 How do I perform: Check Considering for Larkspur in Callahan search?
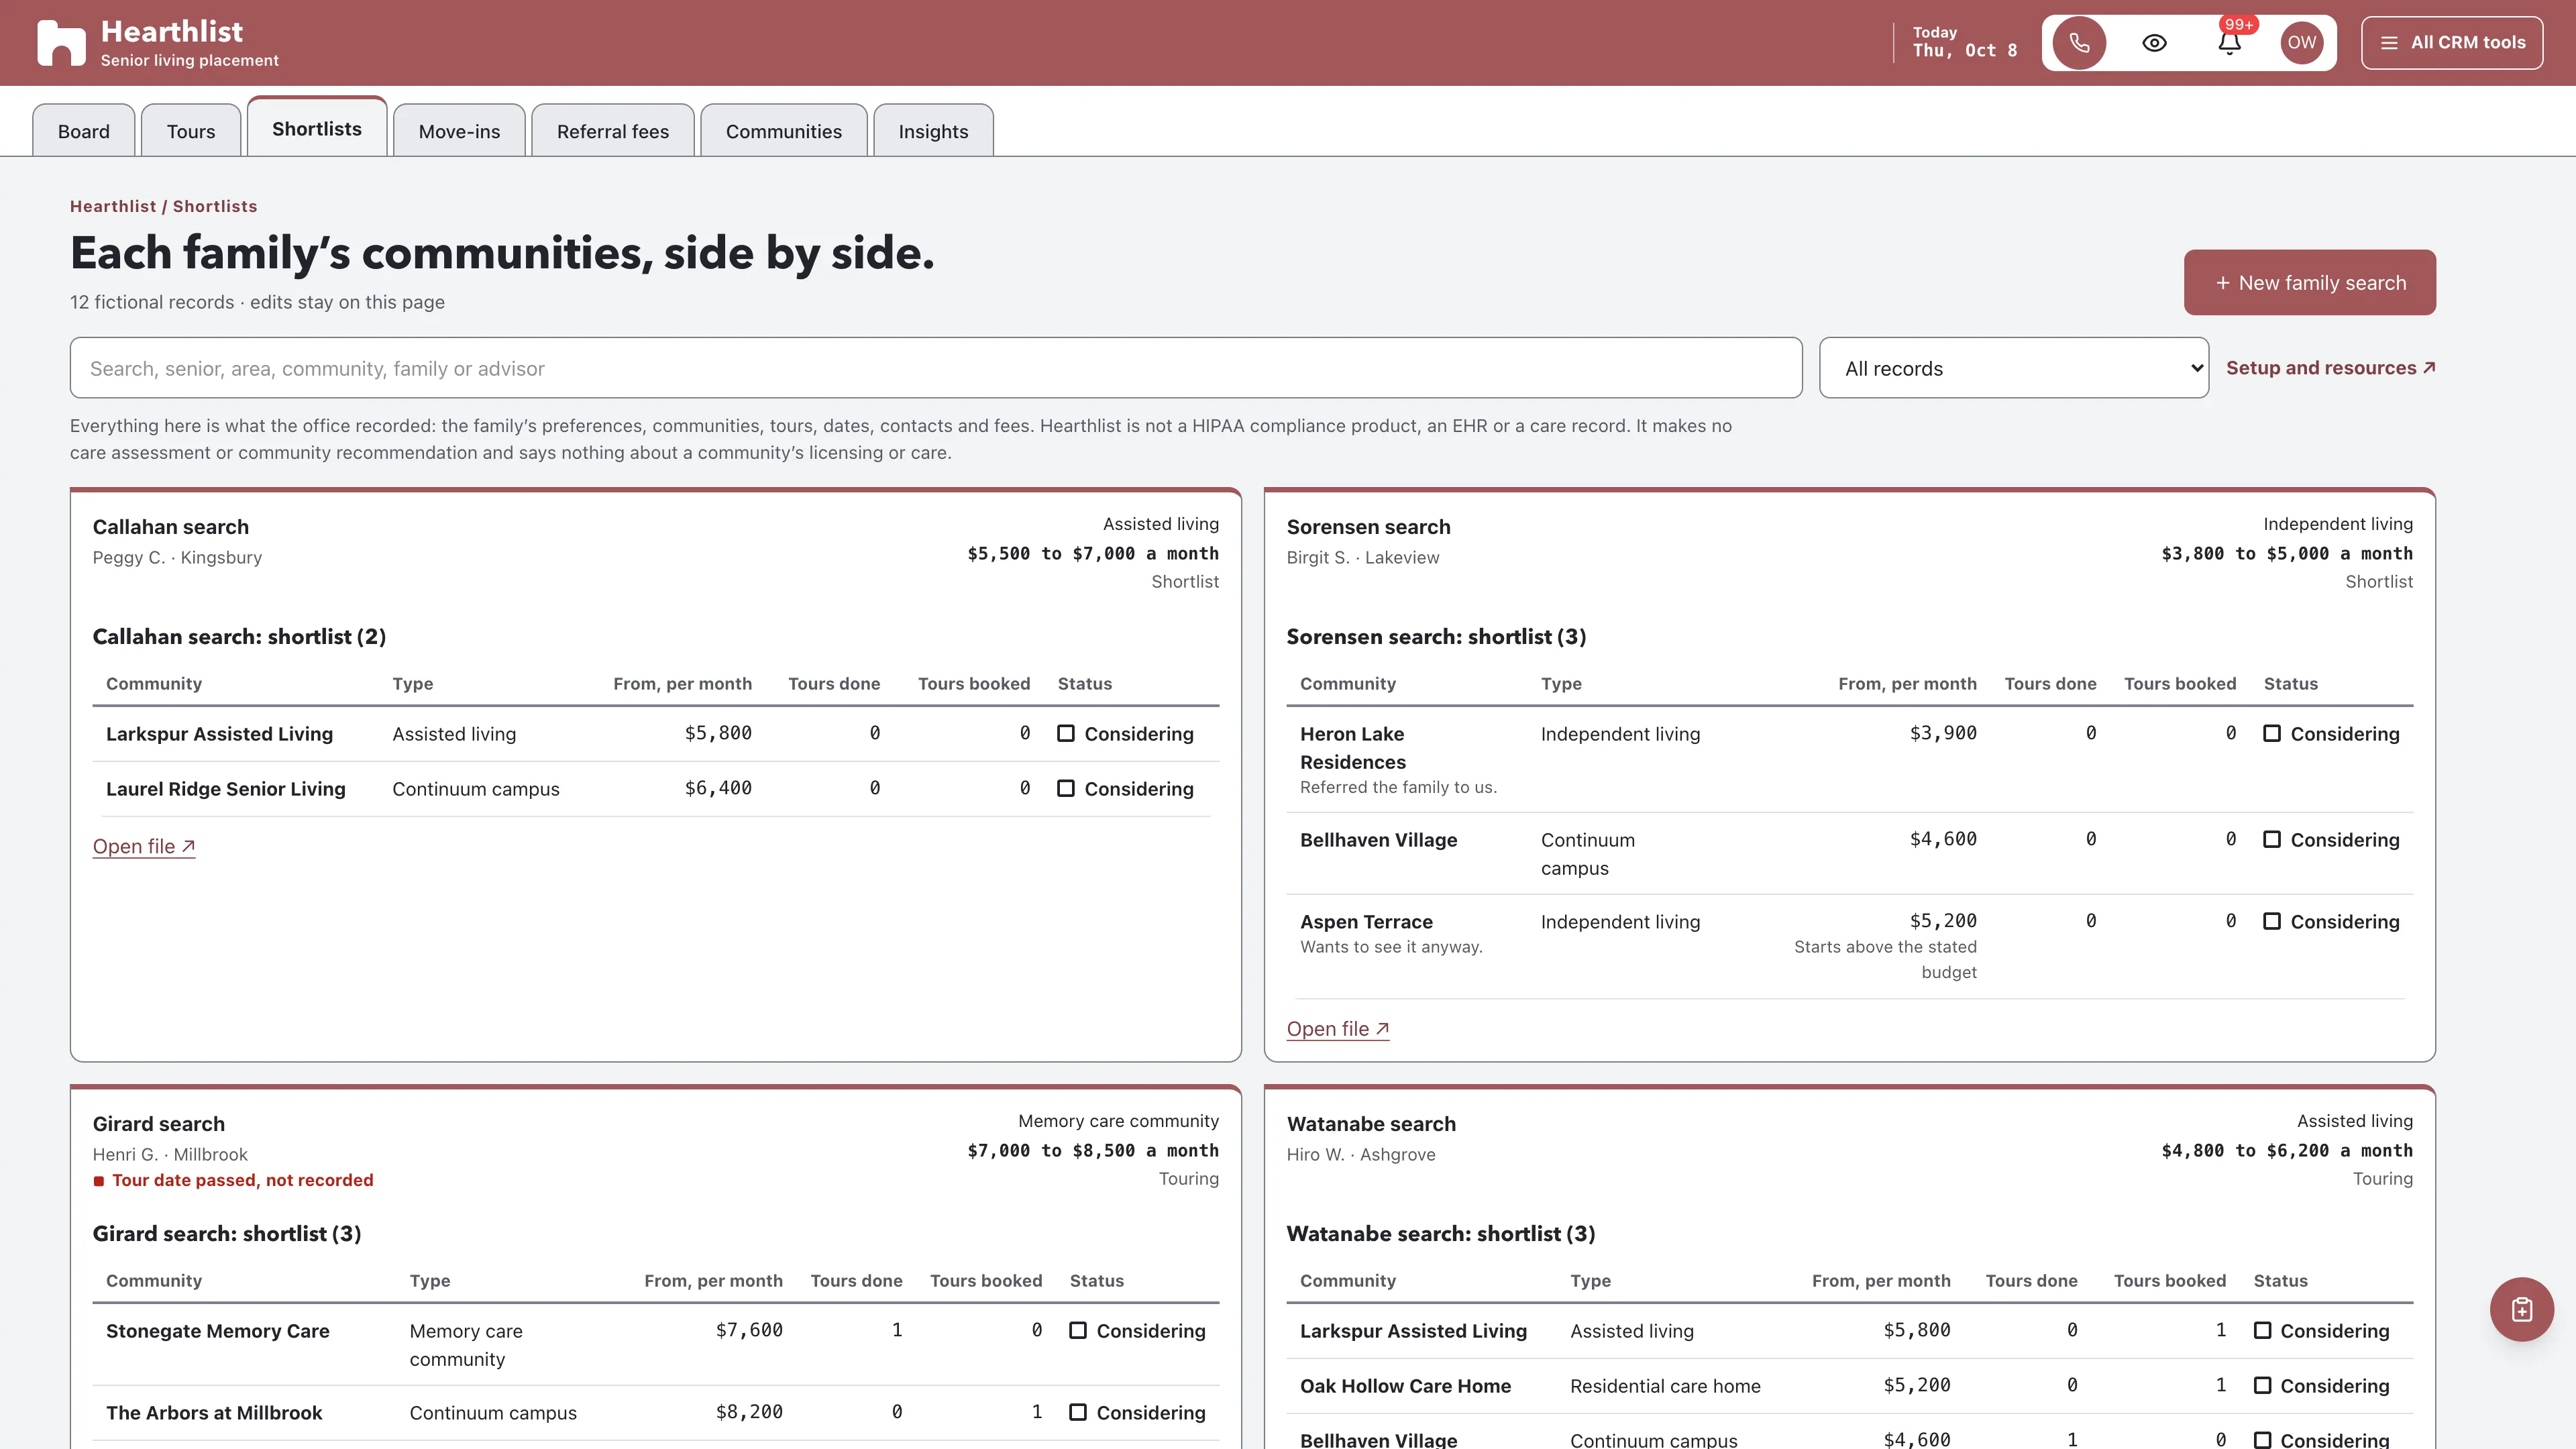coord(1066,734)
